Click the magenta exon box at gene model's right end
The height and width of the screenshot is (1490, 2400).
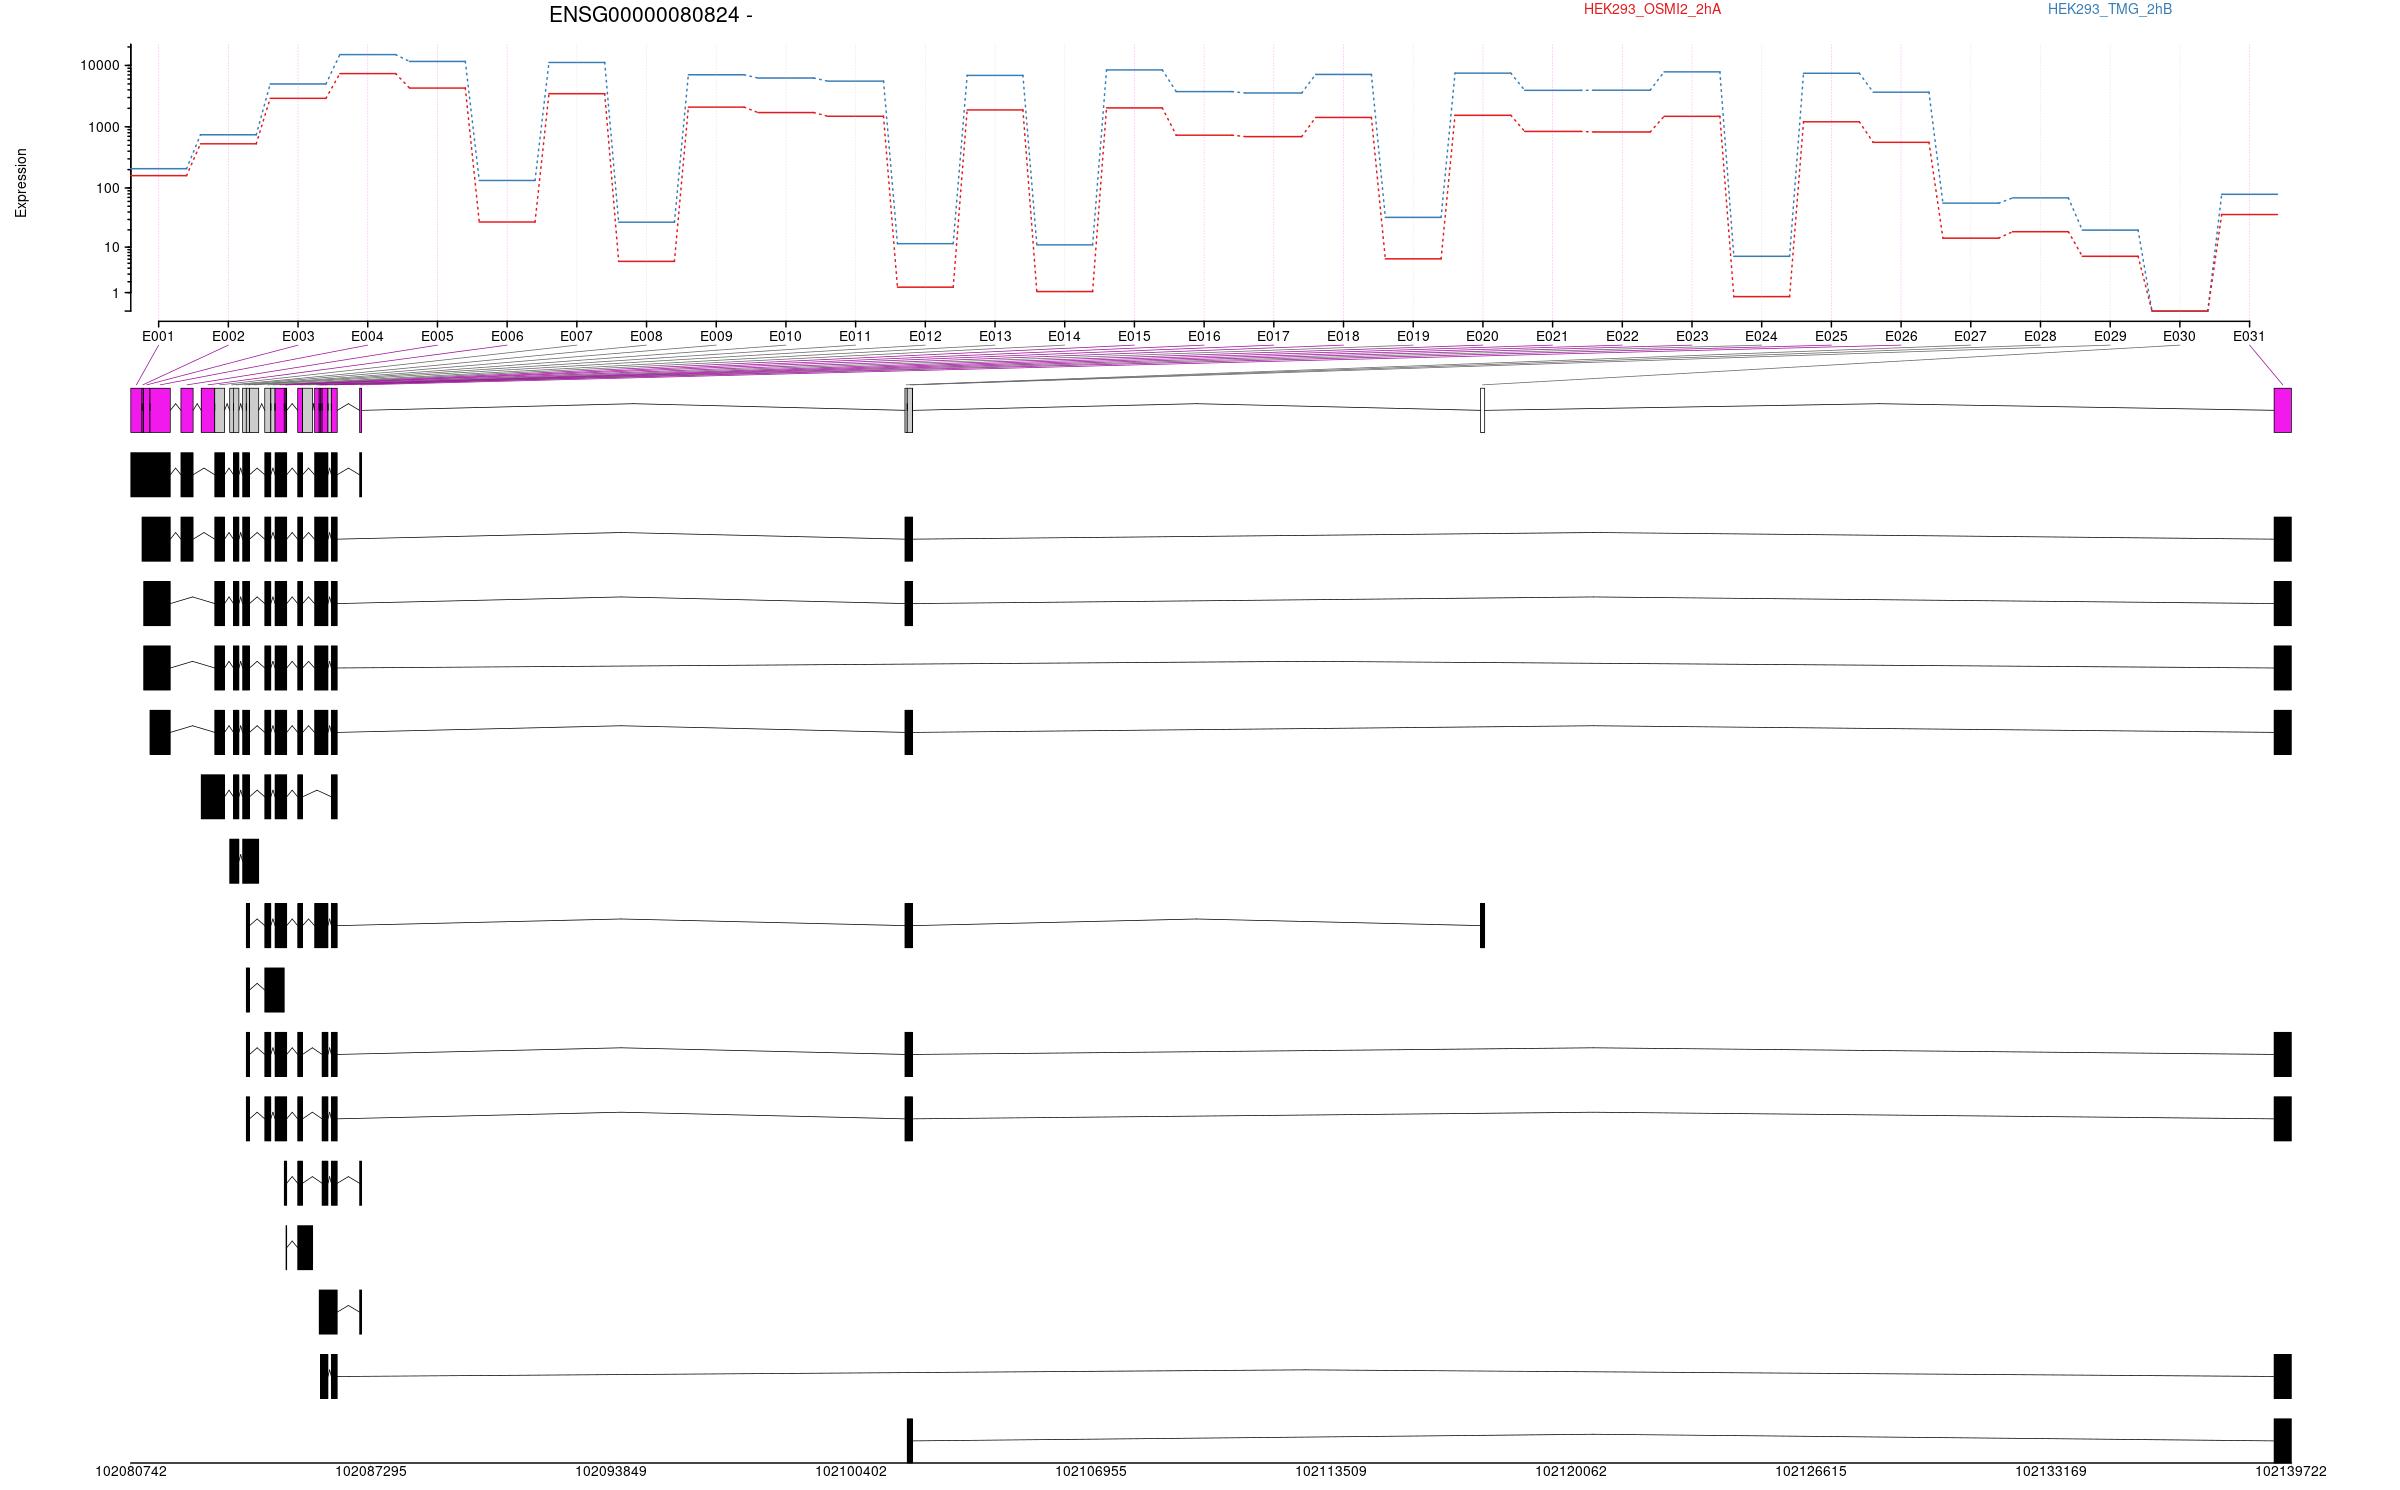[2283, 410]
